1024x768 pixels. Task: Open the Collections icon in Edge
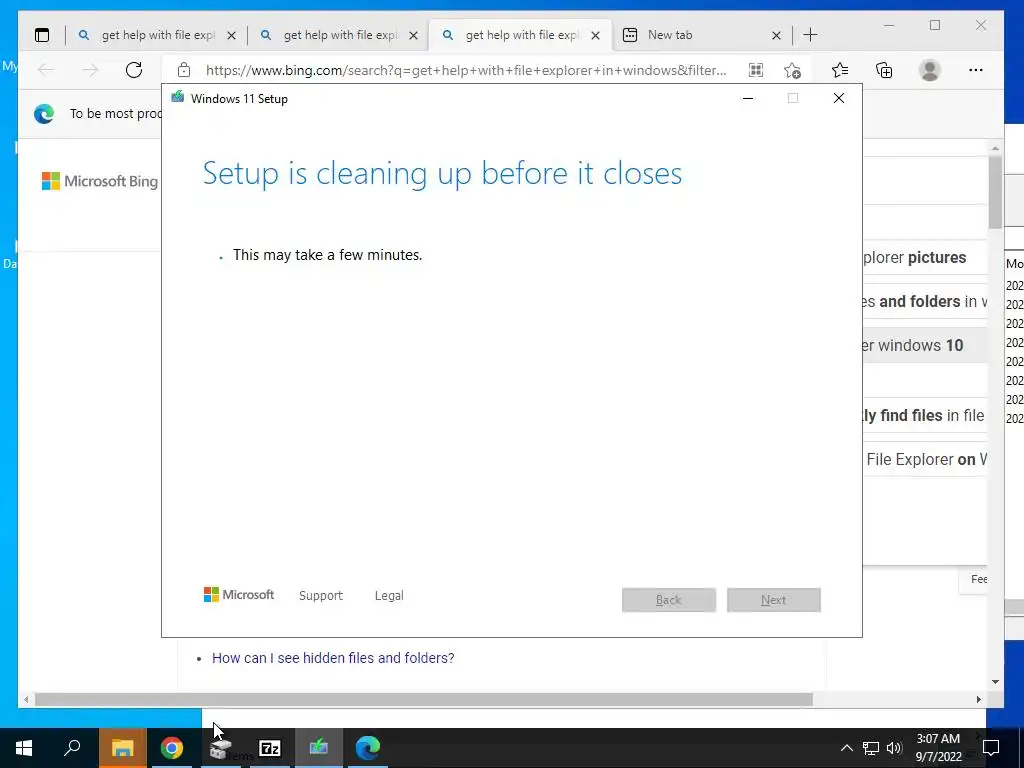point(884,70)
